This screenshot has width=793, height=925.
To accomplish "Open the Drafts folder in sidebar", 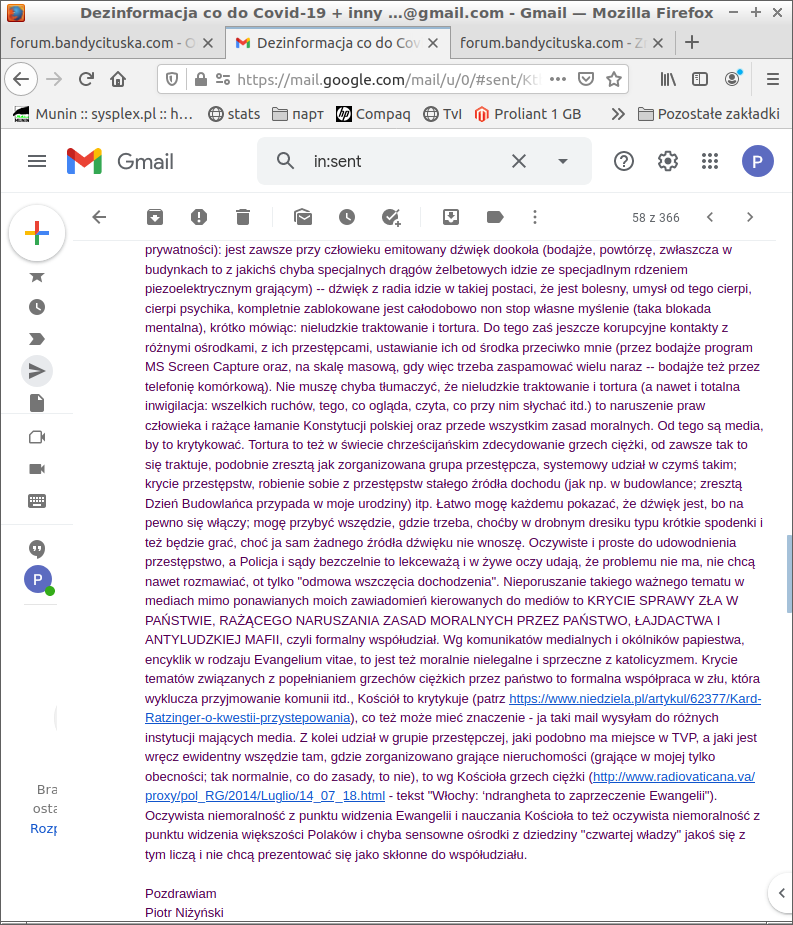I will pos(37,403).
